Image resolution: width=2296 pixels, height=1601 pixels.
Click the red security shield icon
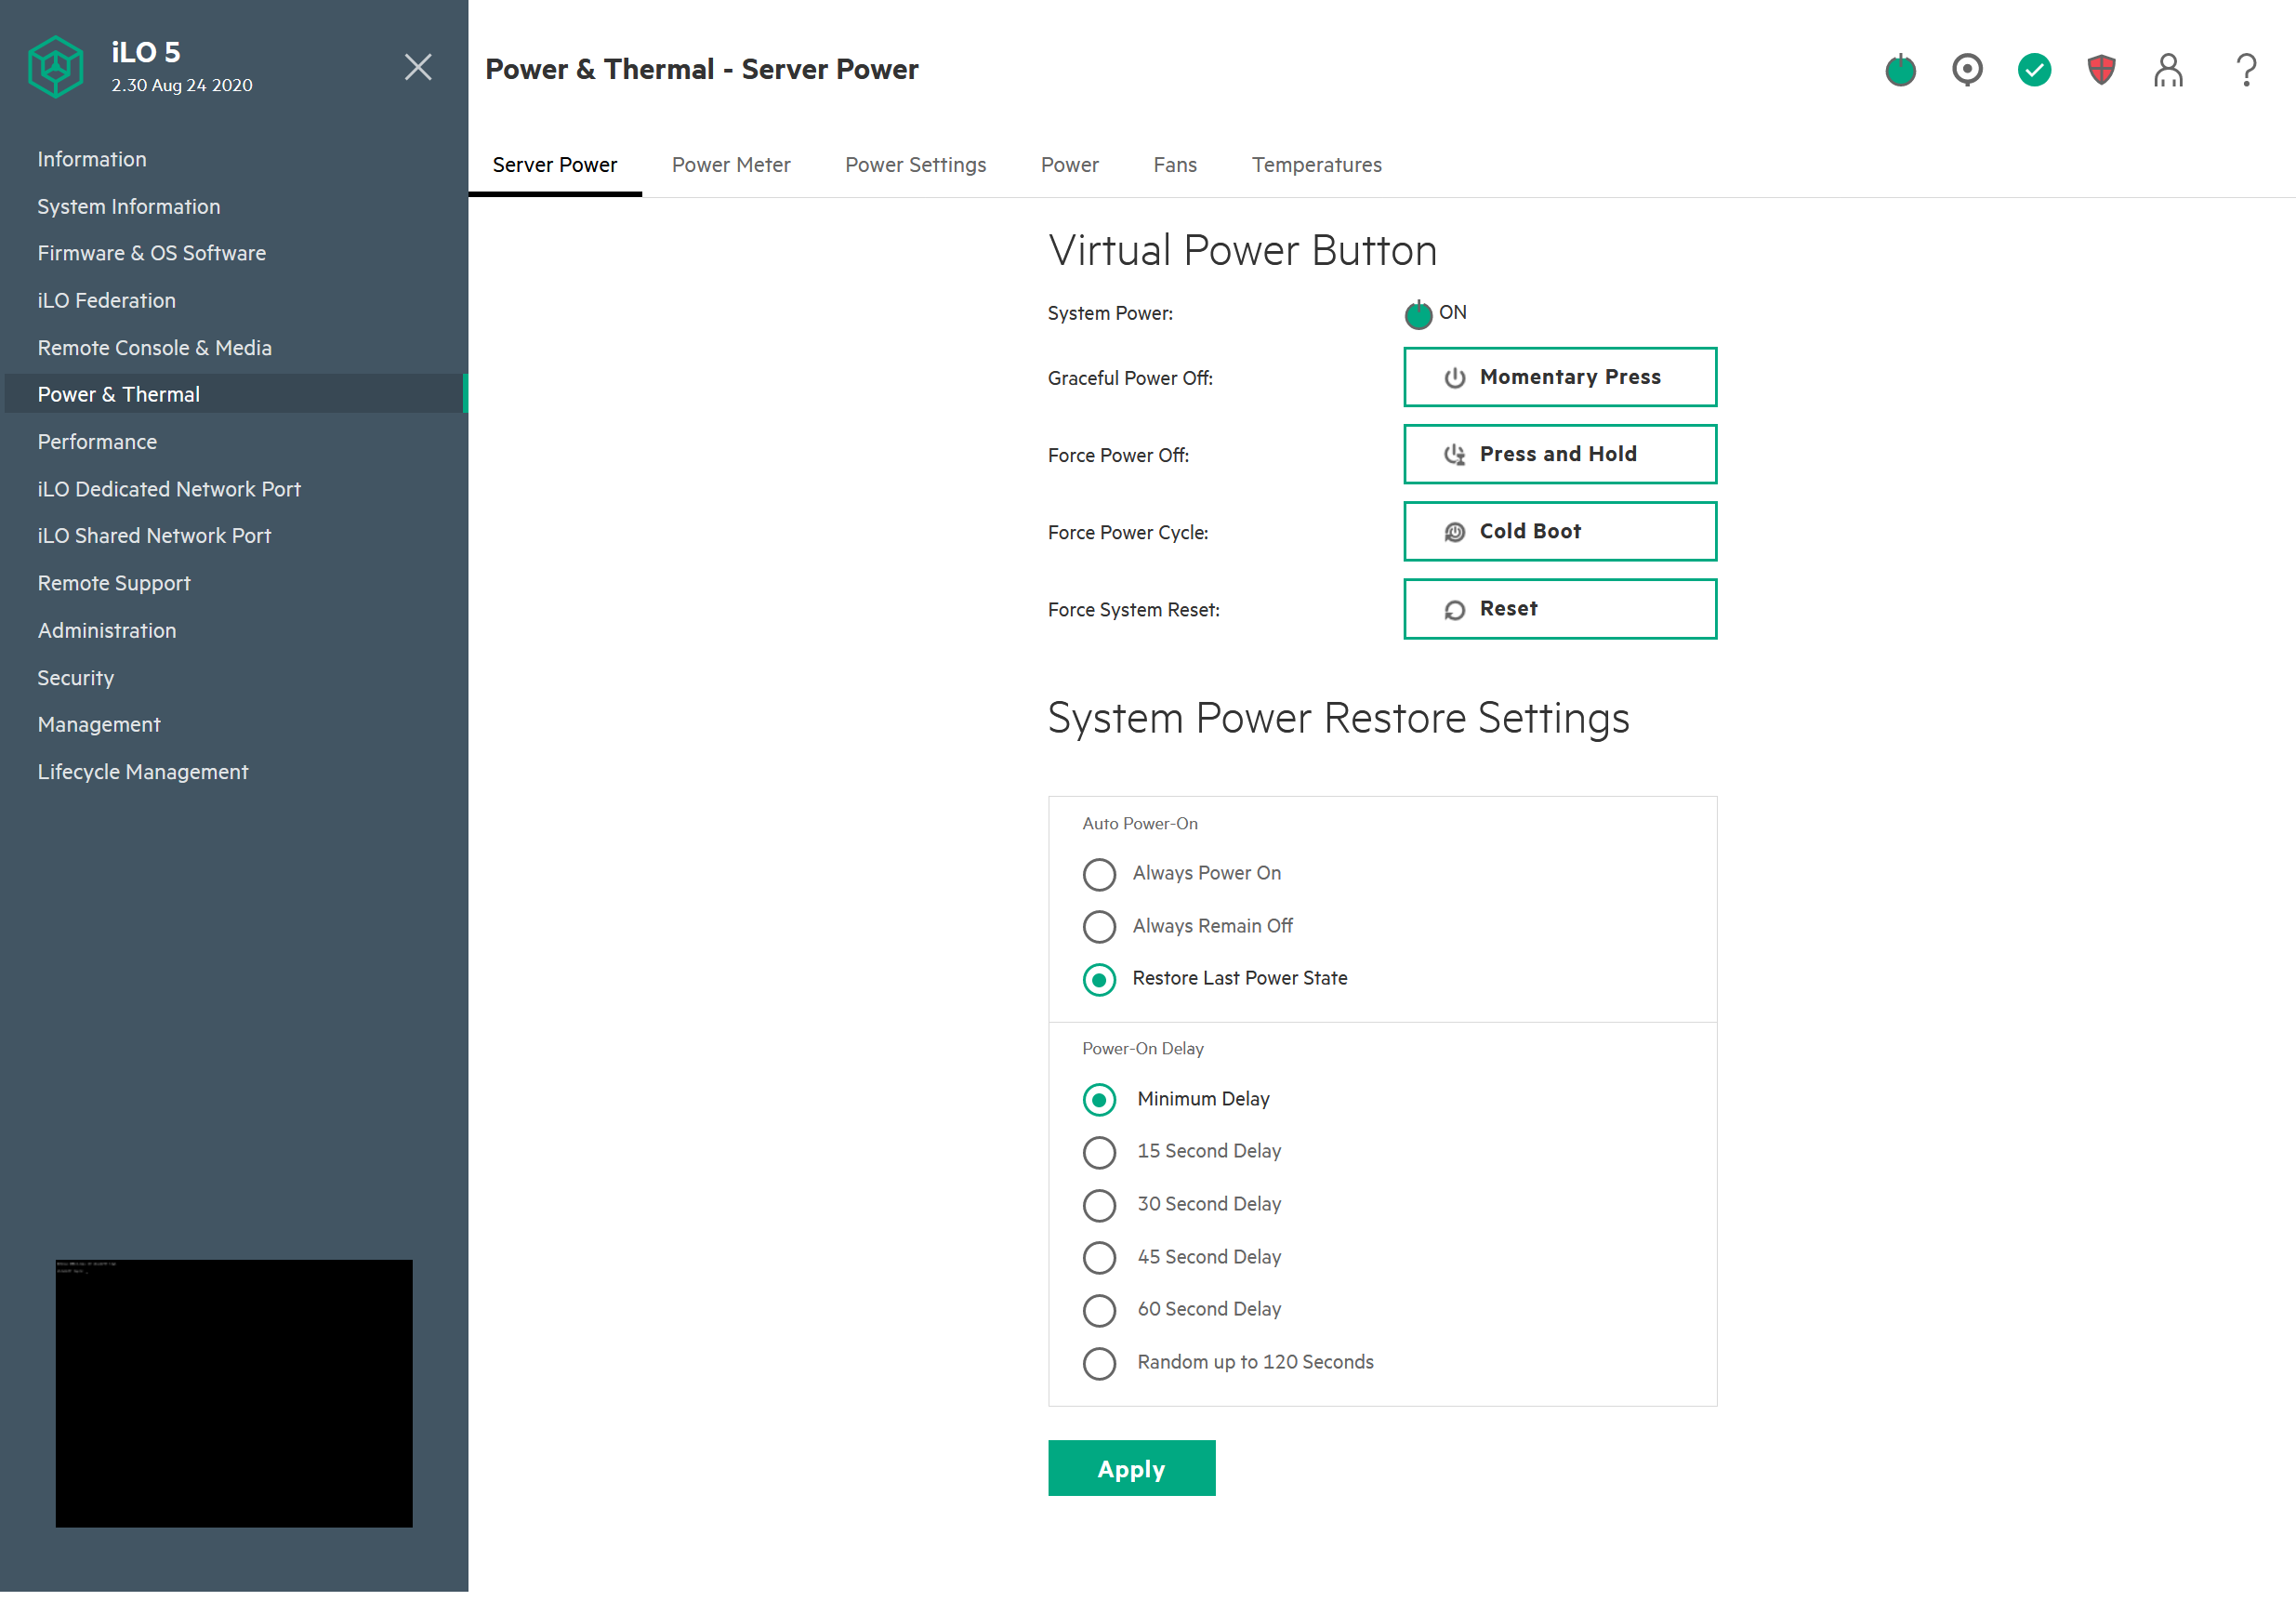pyautogui.click(x=2101, y=70)
